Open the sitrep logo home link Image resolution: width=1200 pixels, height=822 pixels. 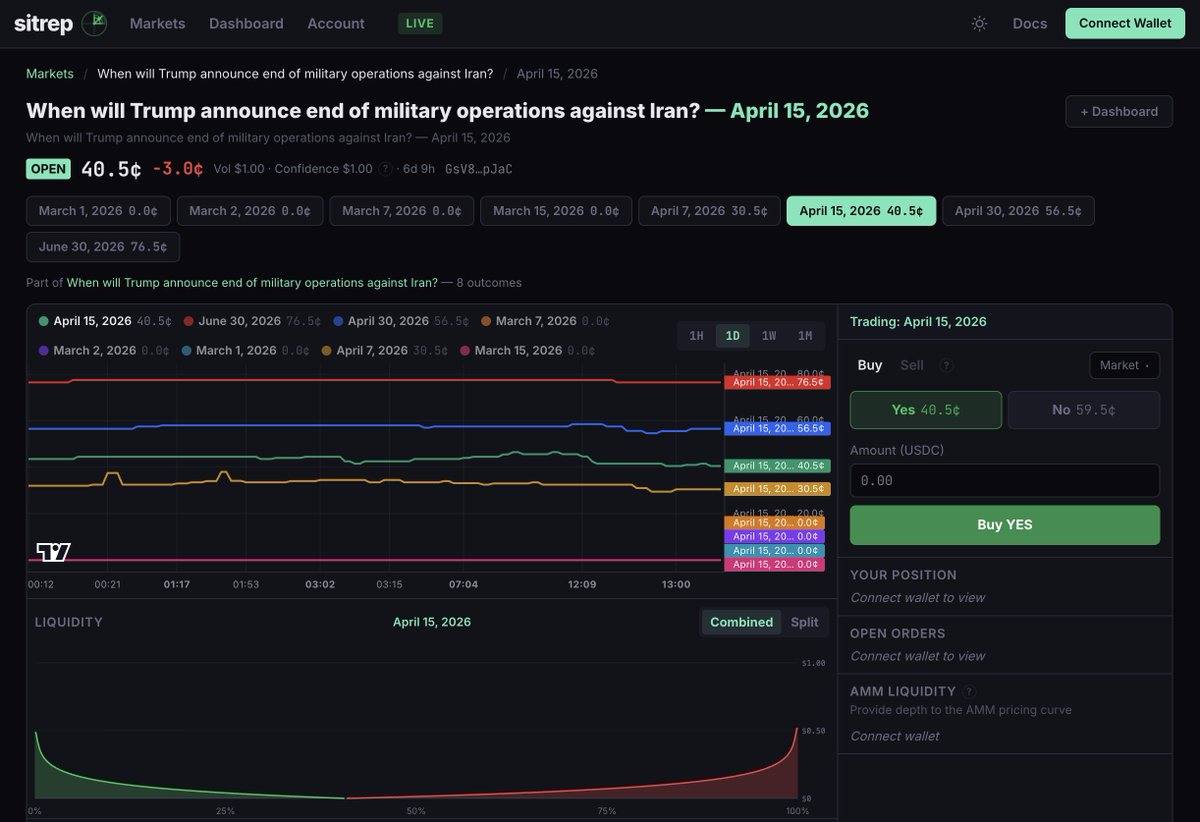[x=60, y=23]
